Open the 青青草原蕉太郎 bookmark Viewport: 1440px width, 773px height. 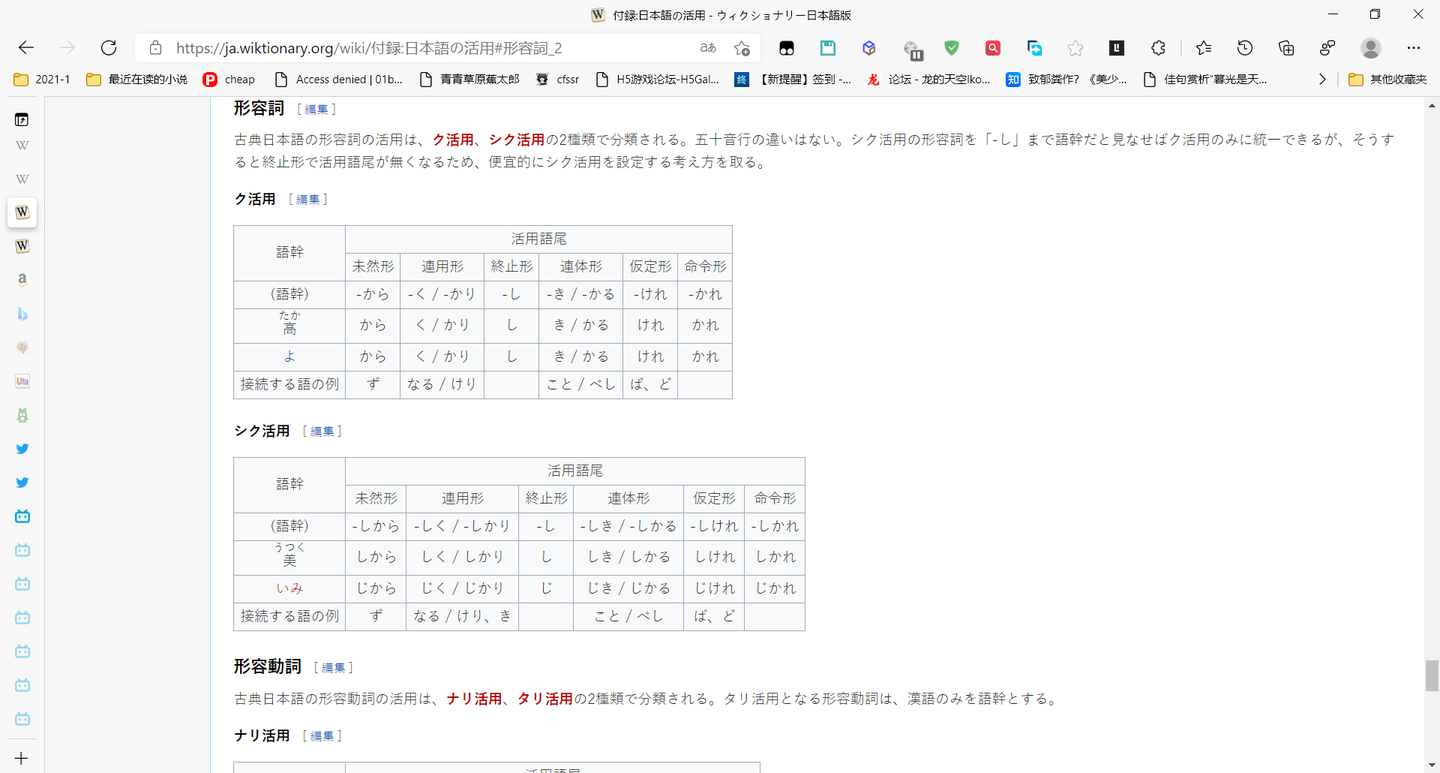pos(469,79)
